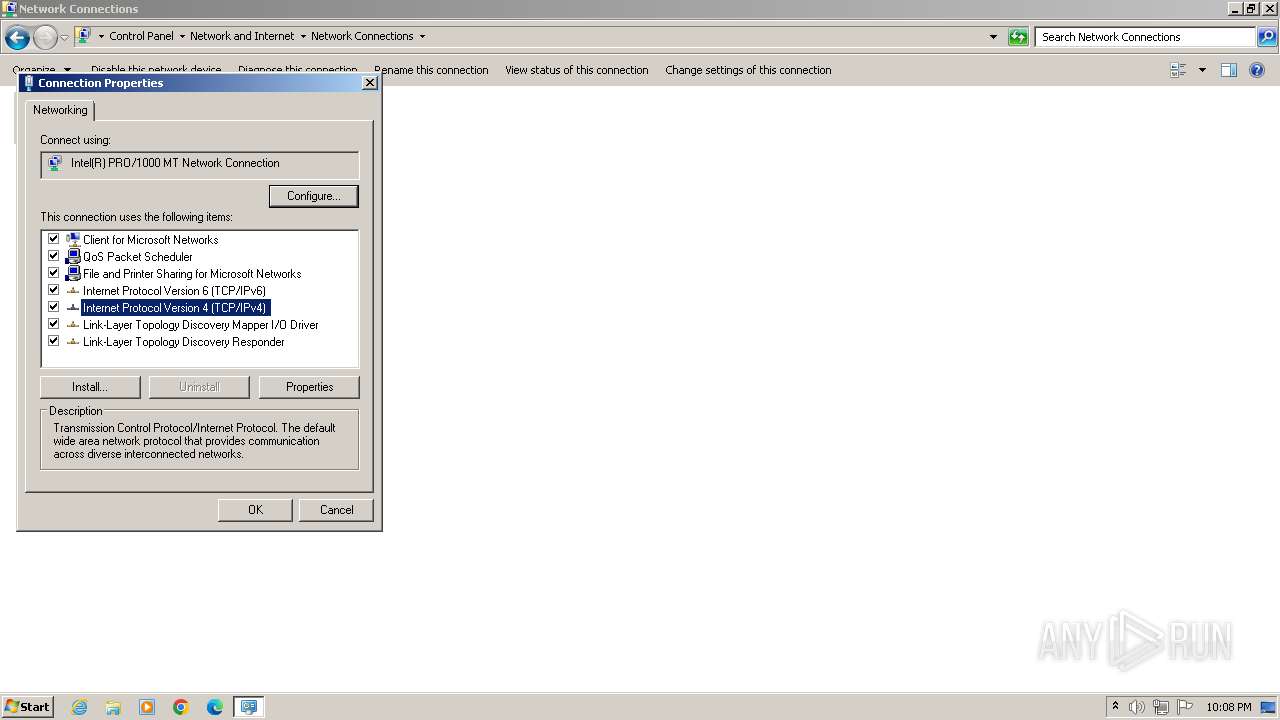This screenshot has width=1280, height=720.
Task: Toggle the Internet Protocol Version 4 checkbox
Action: [54, 307]
